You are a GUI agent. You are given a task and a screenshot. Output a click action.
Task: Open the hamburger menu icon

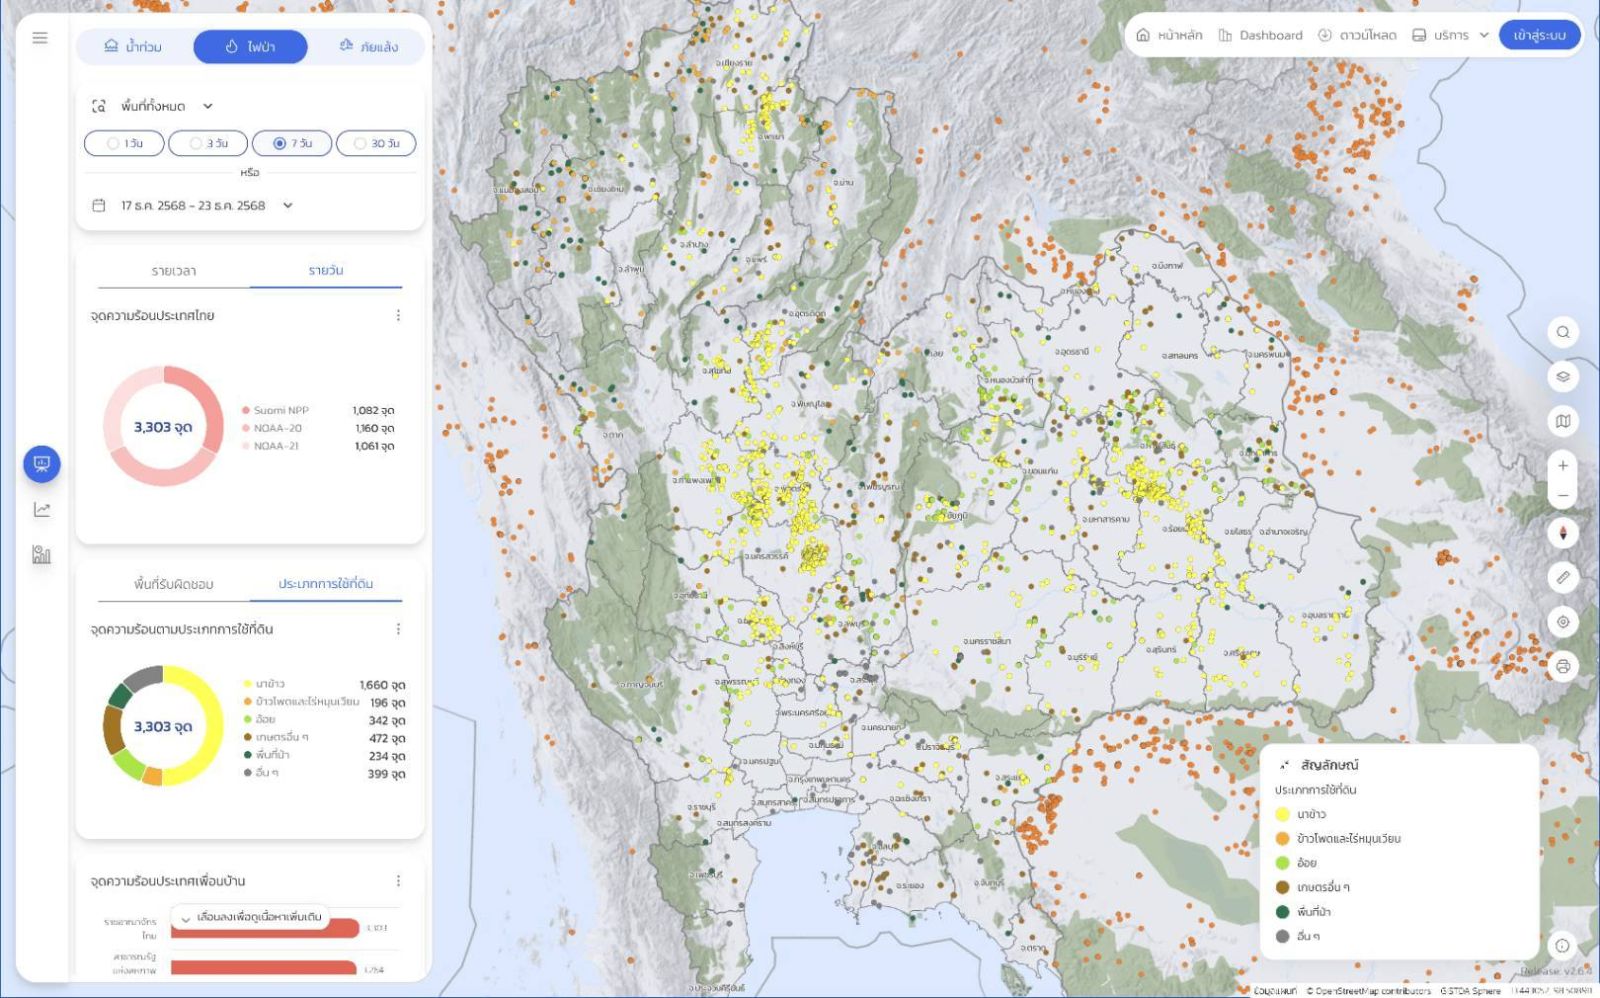[x=40, y=38]
